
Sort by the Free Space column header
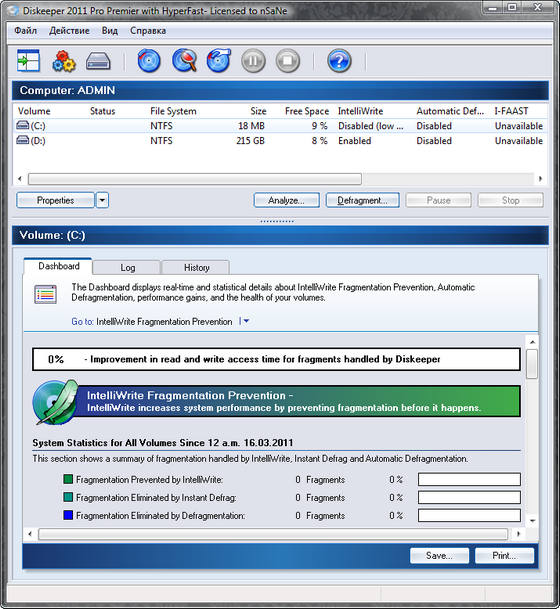click(x=307, y=111)
